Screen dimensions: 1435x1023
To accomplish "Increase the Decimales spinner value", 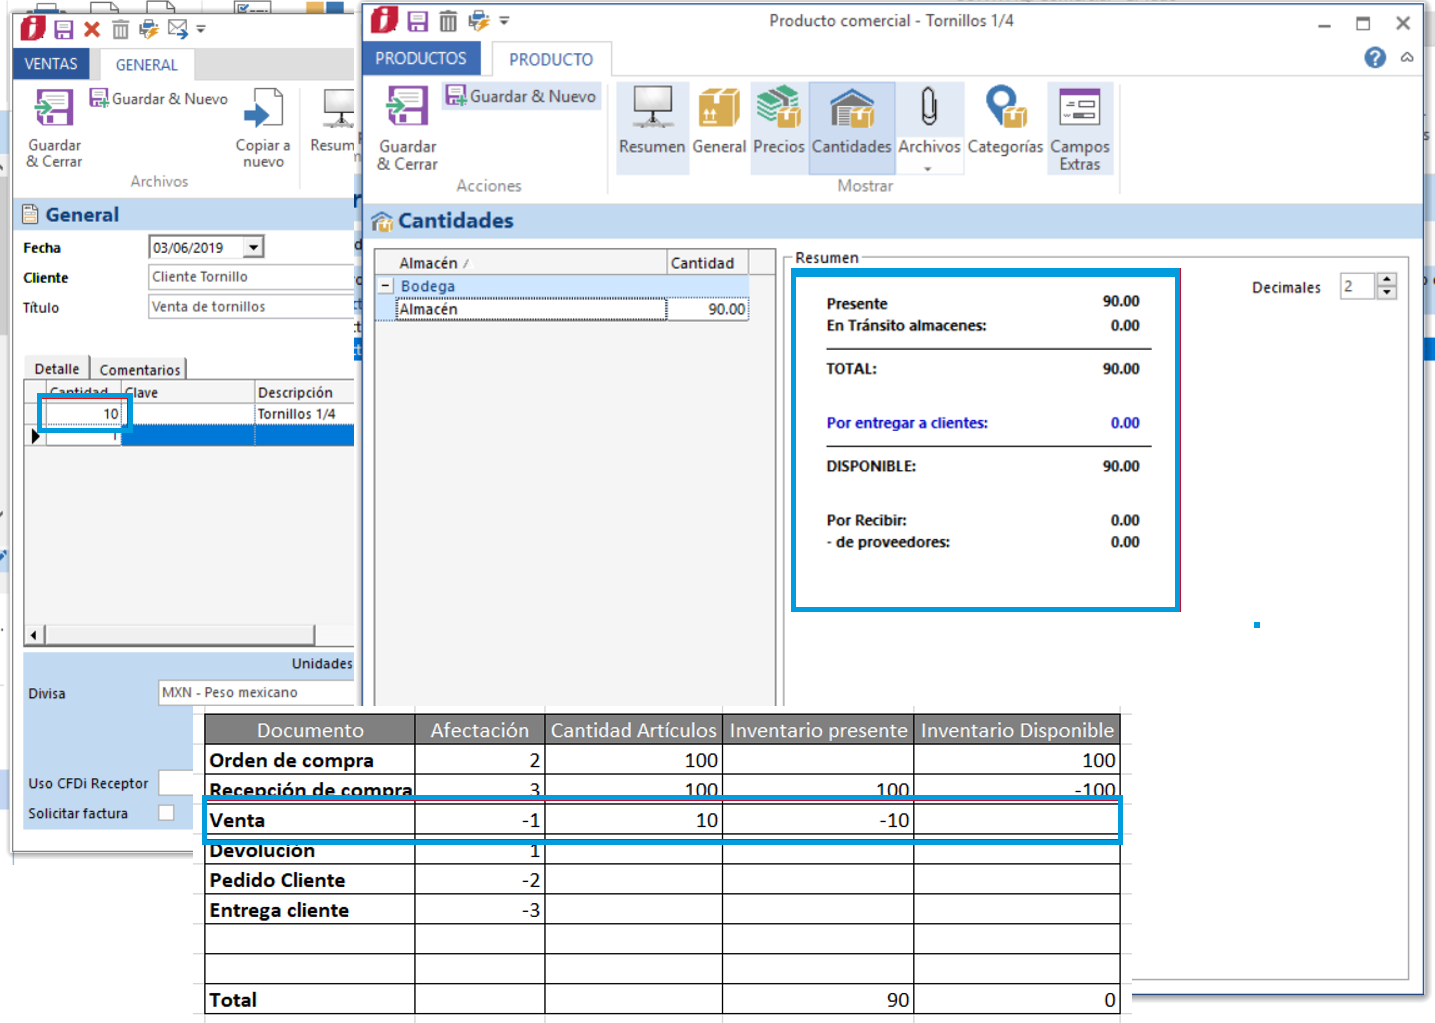I will (1386, 281).
